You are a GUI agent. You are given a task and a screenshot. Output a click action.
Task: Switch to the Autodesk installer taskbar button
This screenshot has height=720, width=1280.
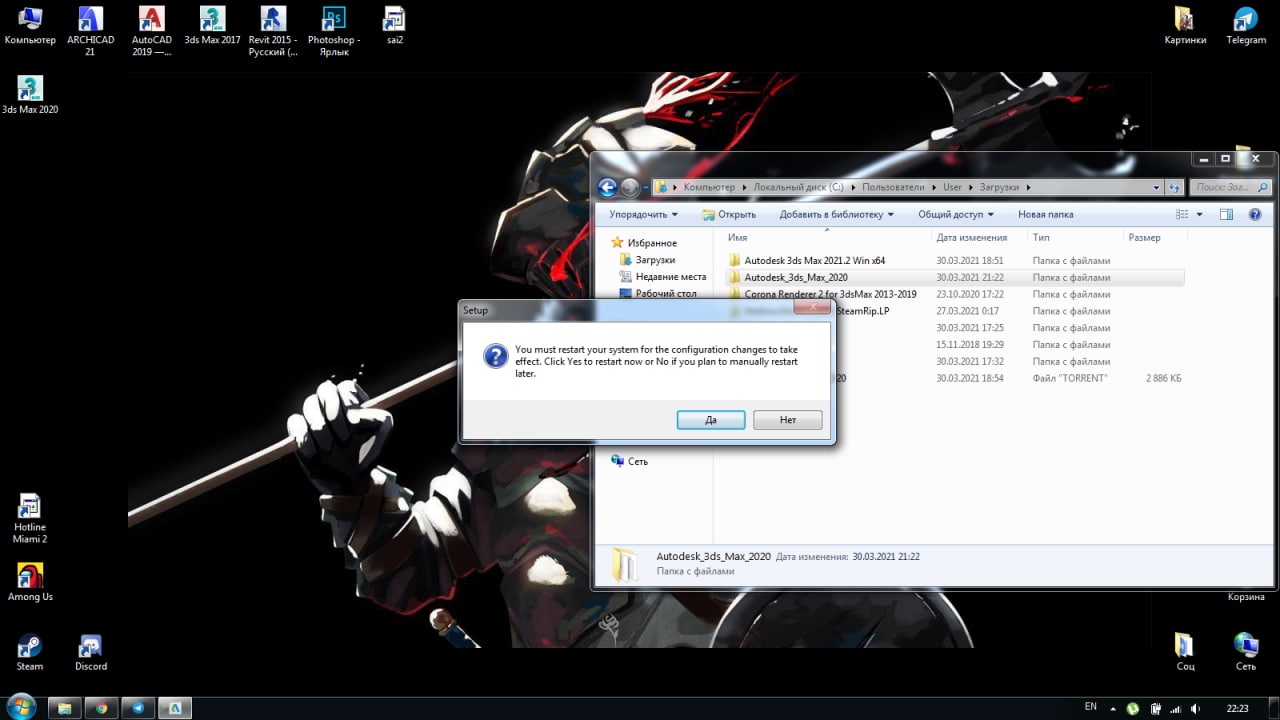tap(175, 708)
